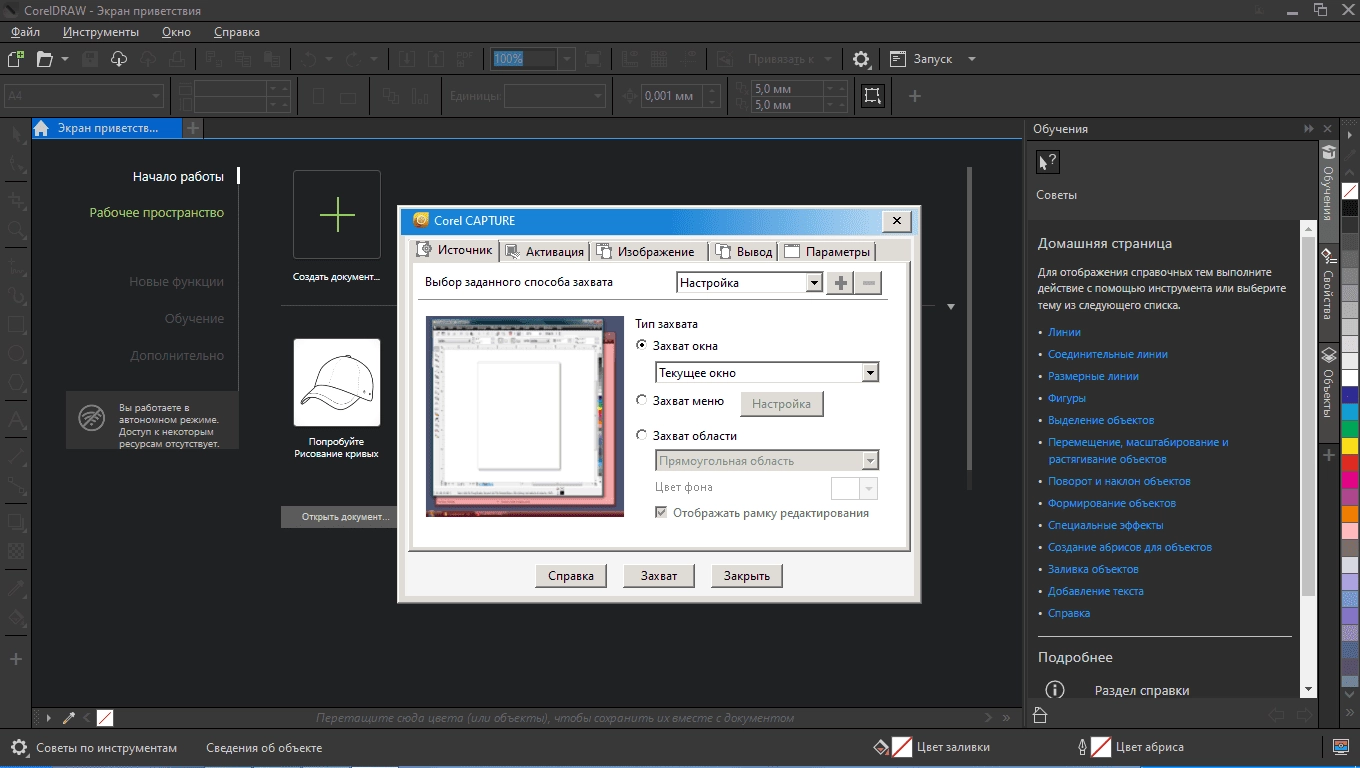Screen dimensions: 1360x768
Task: Select Рабочее пространство in welcome sidebar
Action: 156,212
